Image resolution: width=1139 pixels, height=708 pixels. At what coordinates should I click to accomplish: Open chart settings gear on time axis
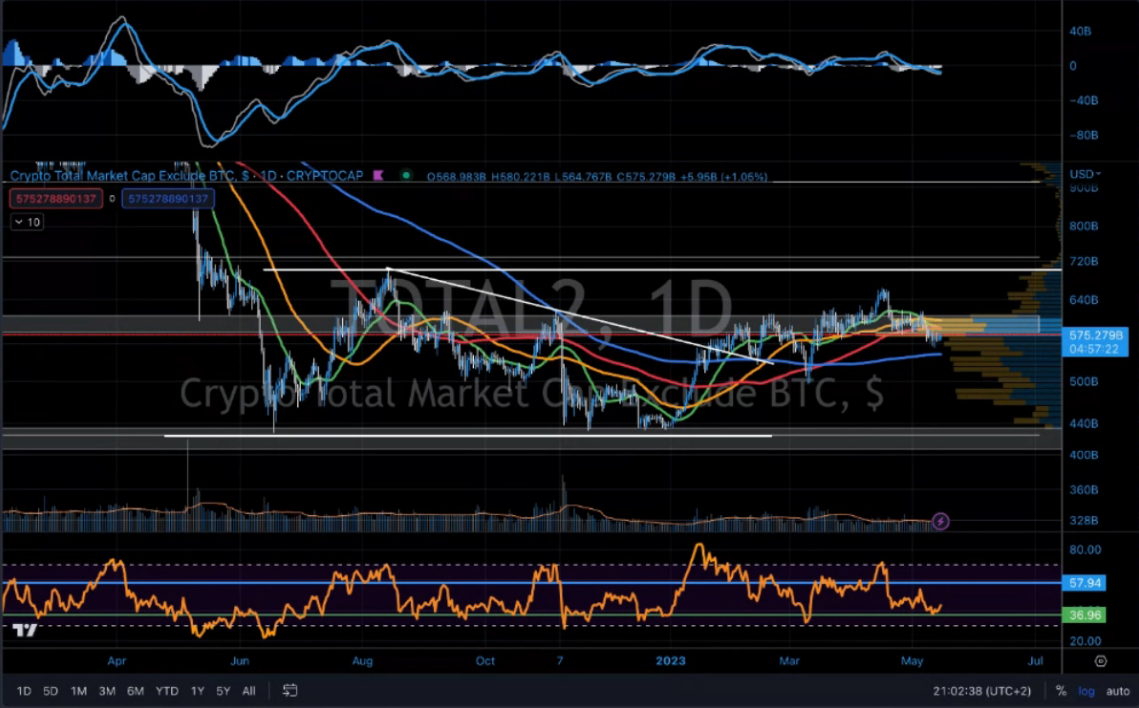(1100, 661)
